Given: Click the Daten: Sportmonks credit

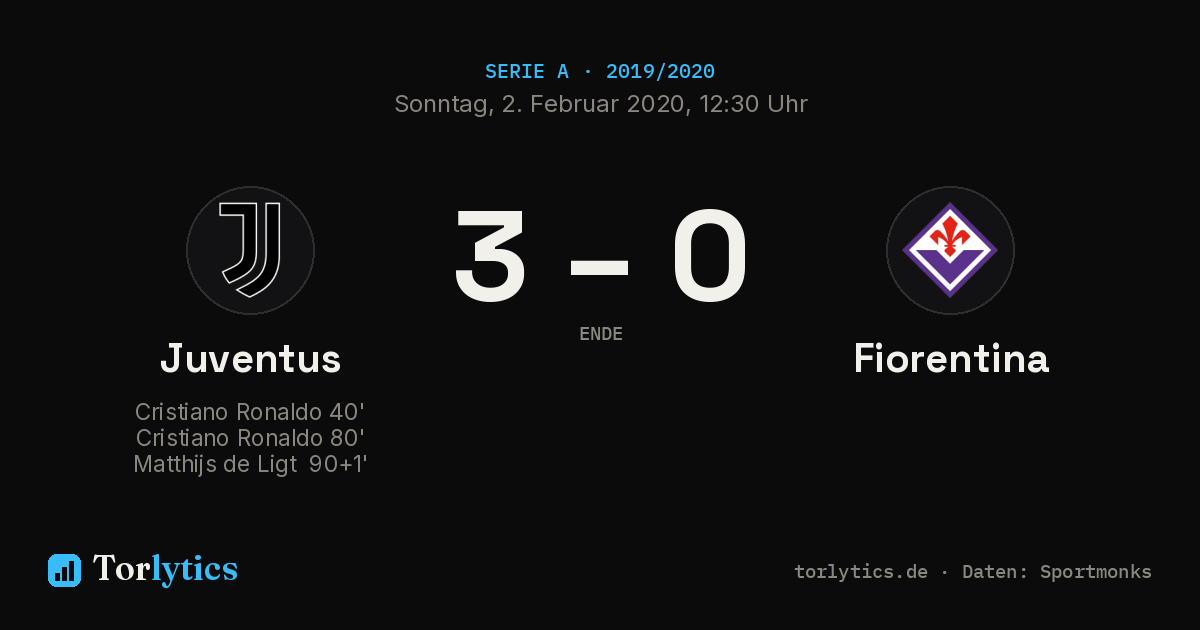Looking at the screenshot, I should [x=1057, y=572].
